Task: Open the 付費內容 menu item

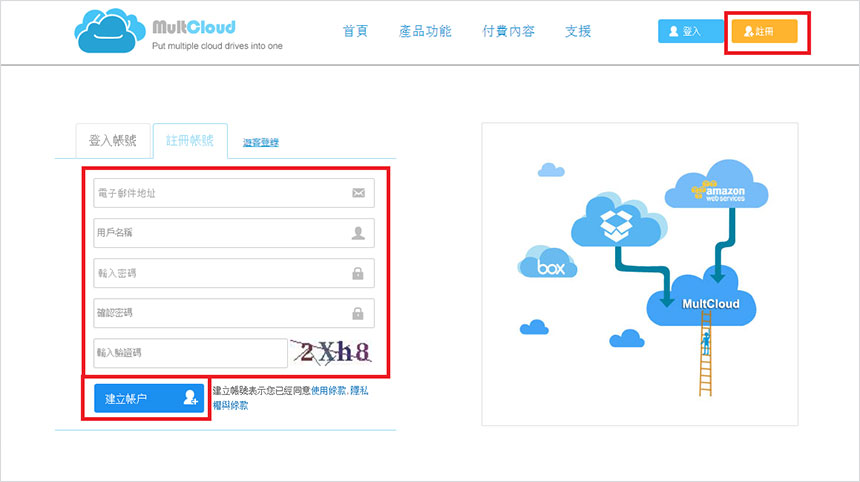Action: coord(508,31)
